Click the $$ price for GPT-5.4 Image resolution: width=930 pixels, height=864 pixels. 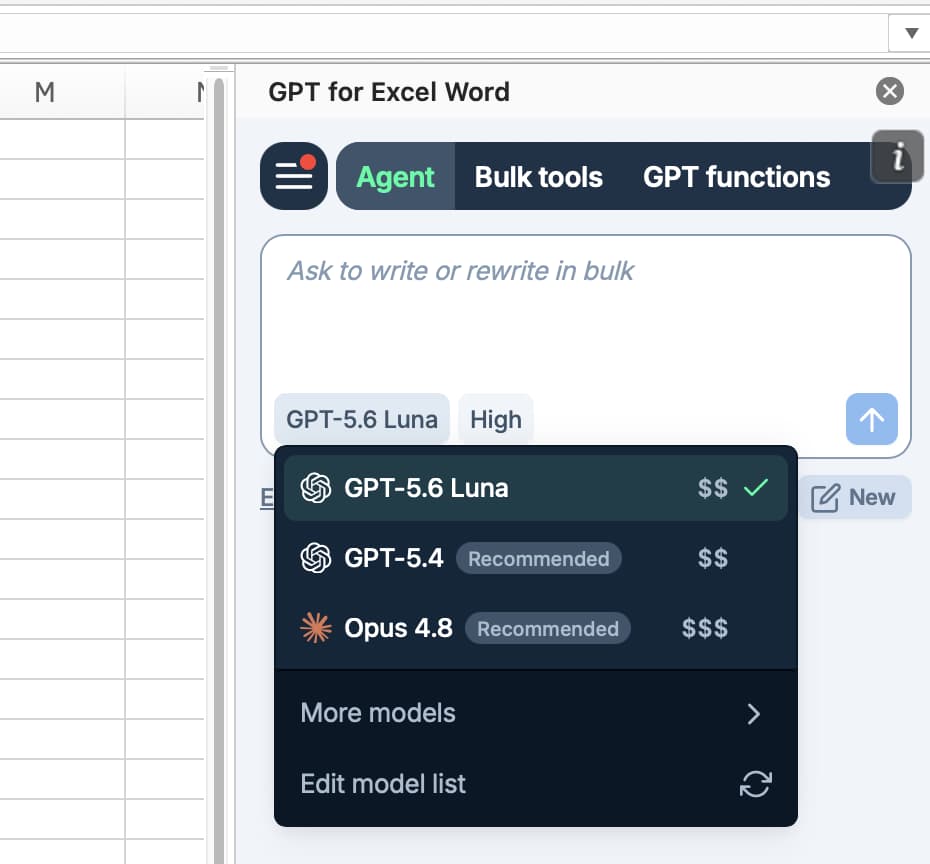click(x=712, y=558)
